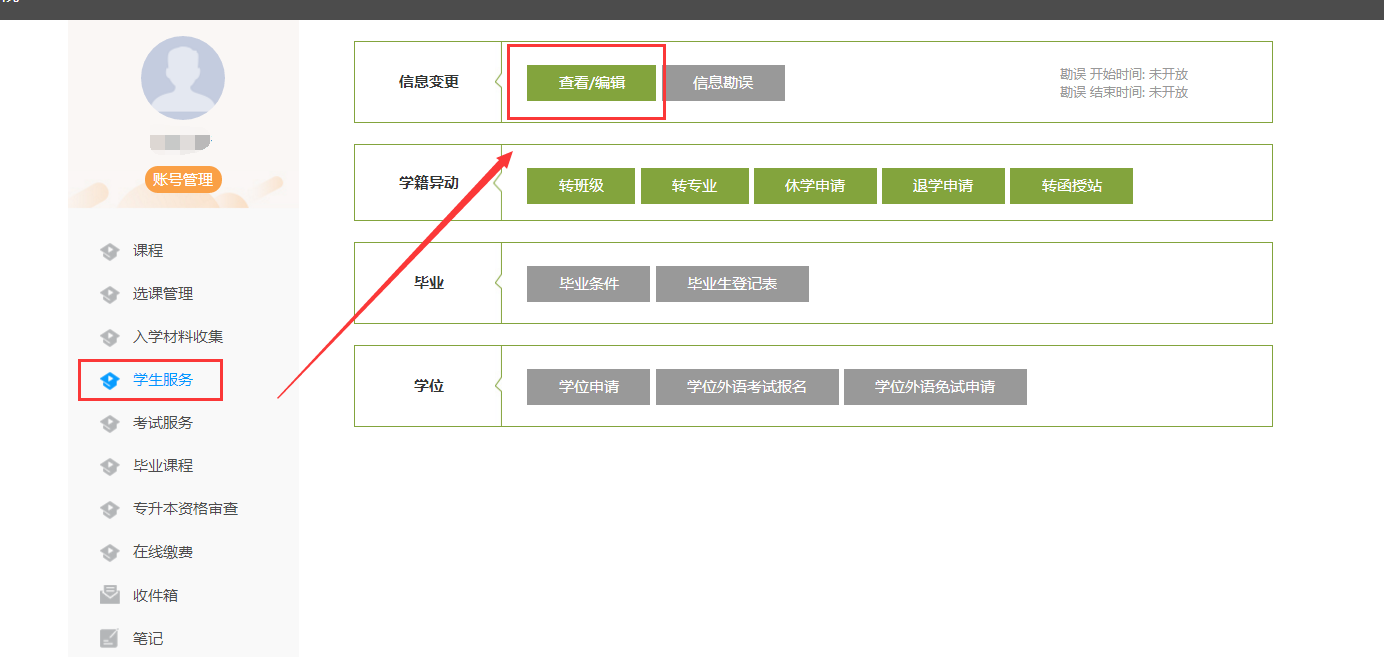Go to 在线缴费 in the sidebar

[x=163, y=552]
